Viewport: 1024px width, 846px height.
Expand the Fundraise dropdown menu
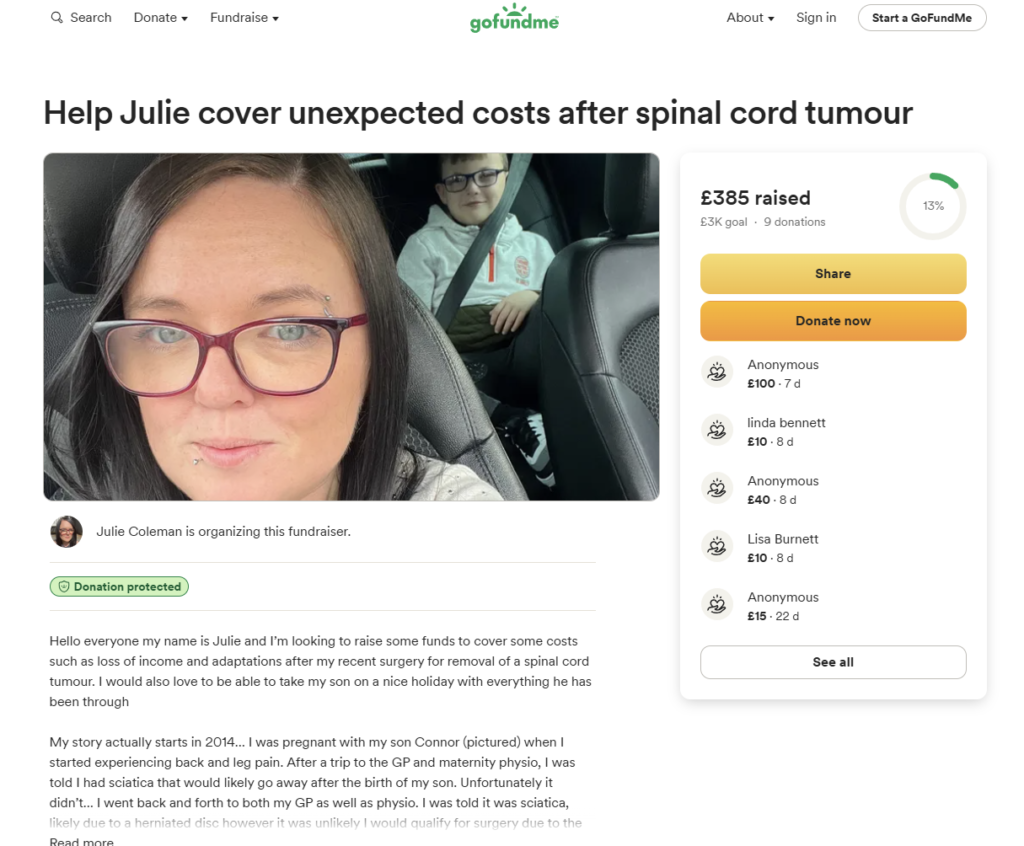click(x=244, y=18)
